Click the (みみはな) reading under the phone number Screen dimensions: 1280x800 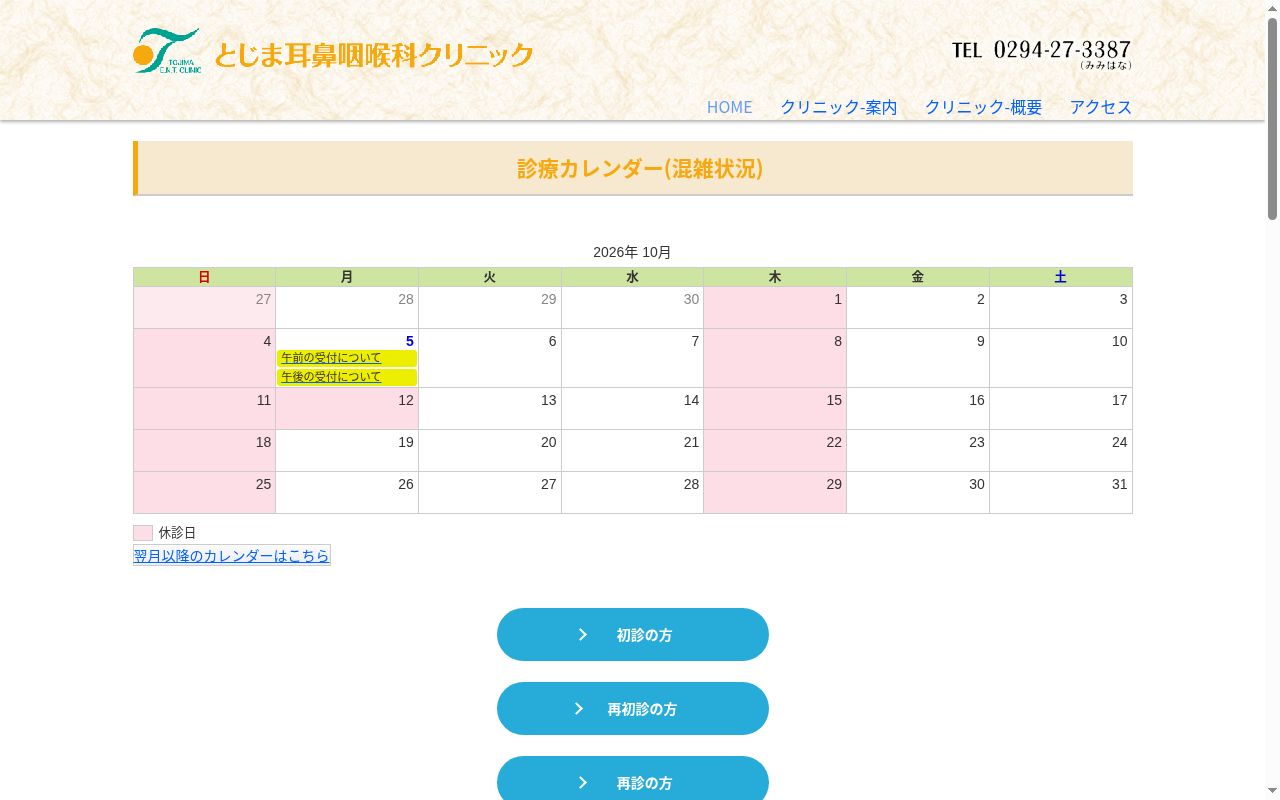[x=1106, y=66]
